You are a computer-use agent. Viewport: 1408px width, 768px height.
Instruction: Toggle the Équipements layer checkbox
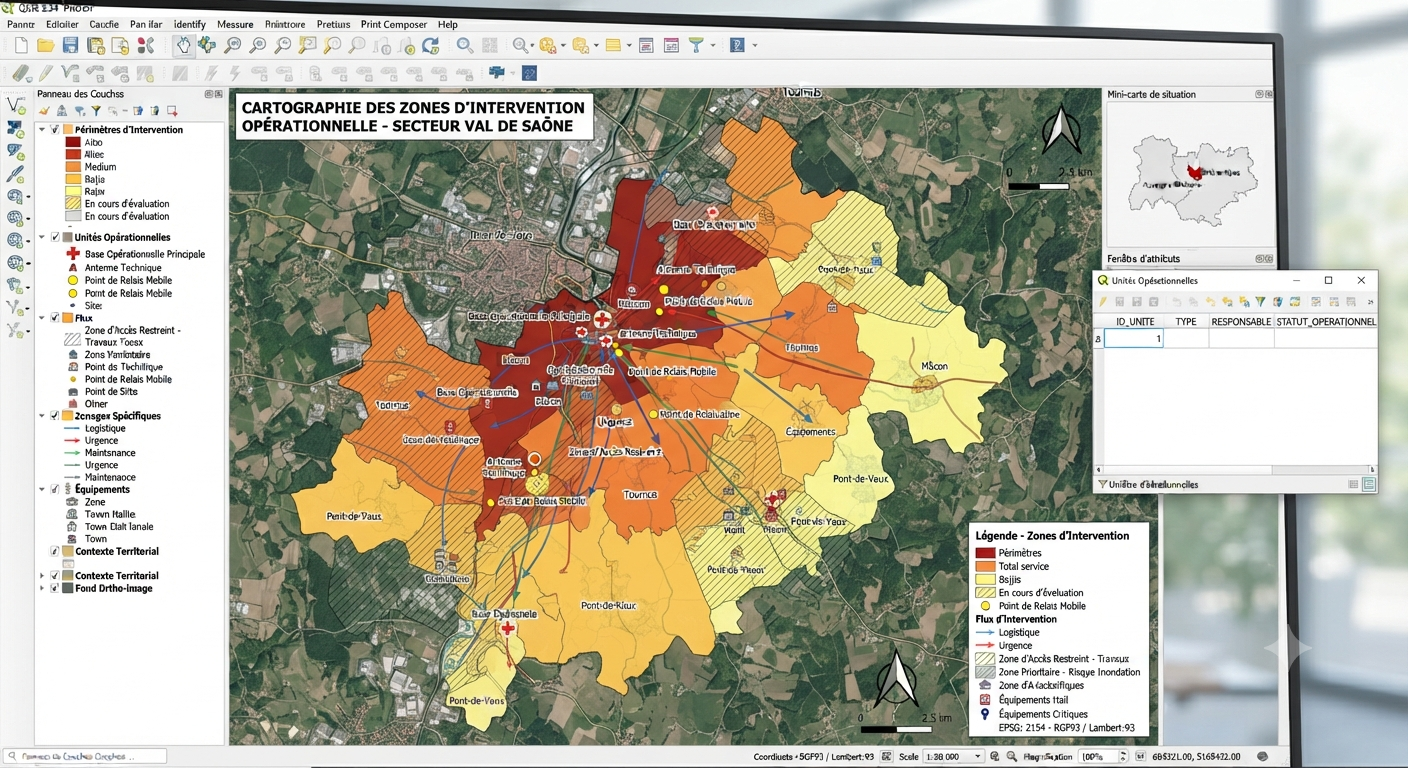[55, 490]
